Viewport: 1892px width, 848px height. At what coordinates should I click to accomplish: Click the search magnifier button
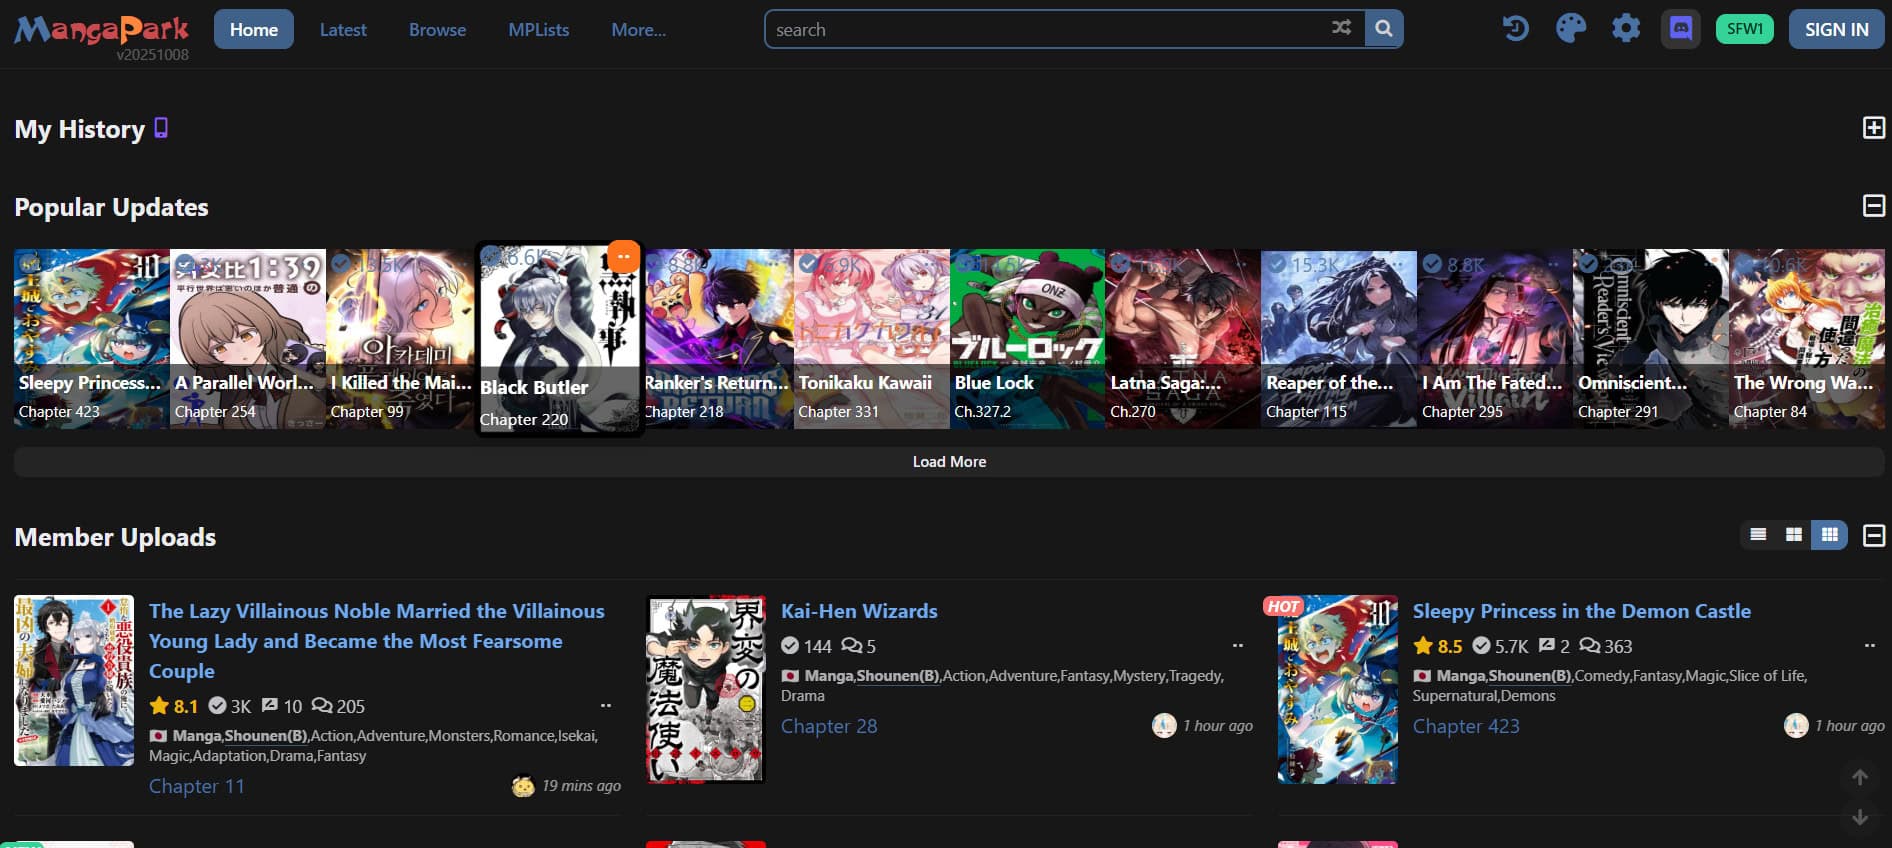(x=1384, y=29)
